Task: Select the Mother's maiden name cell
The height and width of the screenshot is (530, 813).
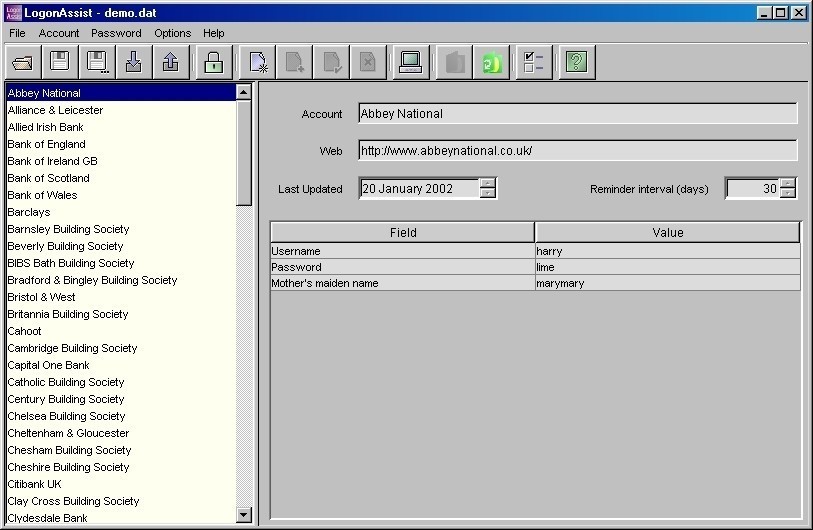Action: click(x=402, y=283)
